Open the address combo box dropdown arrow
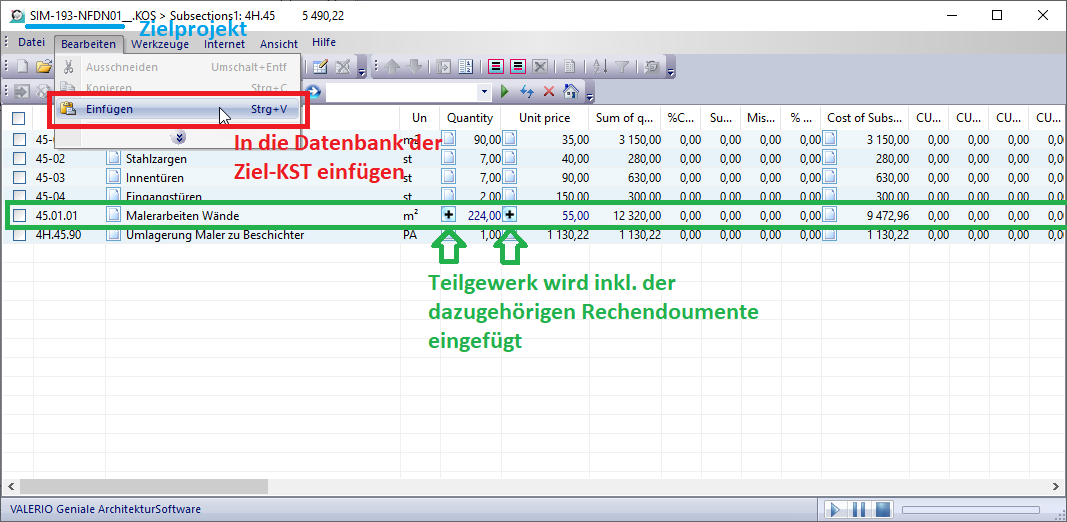Image resolution: width=1067 pixels, height=522 pixels. (485, 91)
